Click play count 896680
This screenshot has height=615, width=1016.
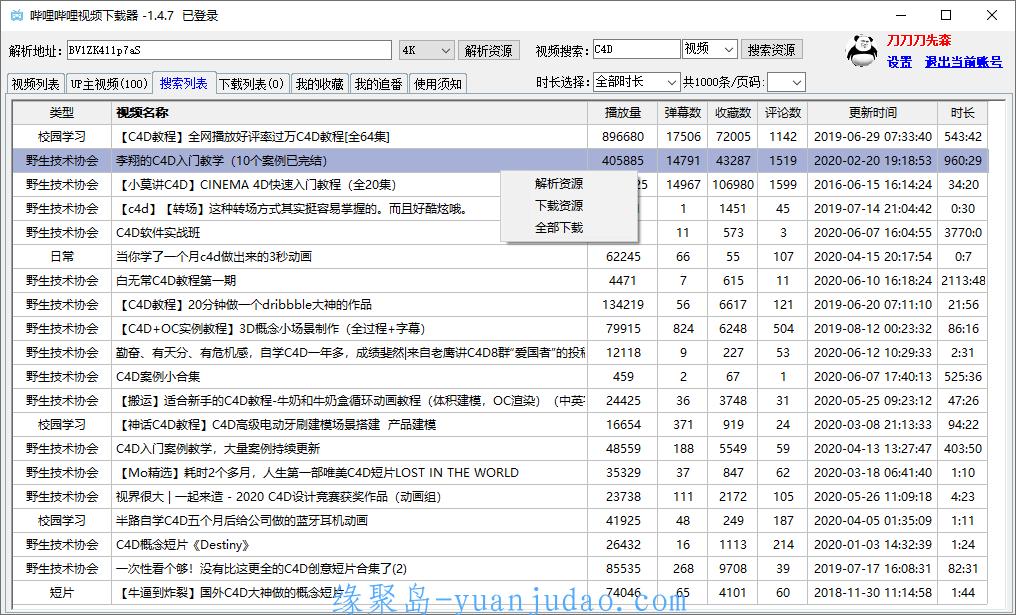[x=623, y=137]
